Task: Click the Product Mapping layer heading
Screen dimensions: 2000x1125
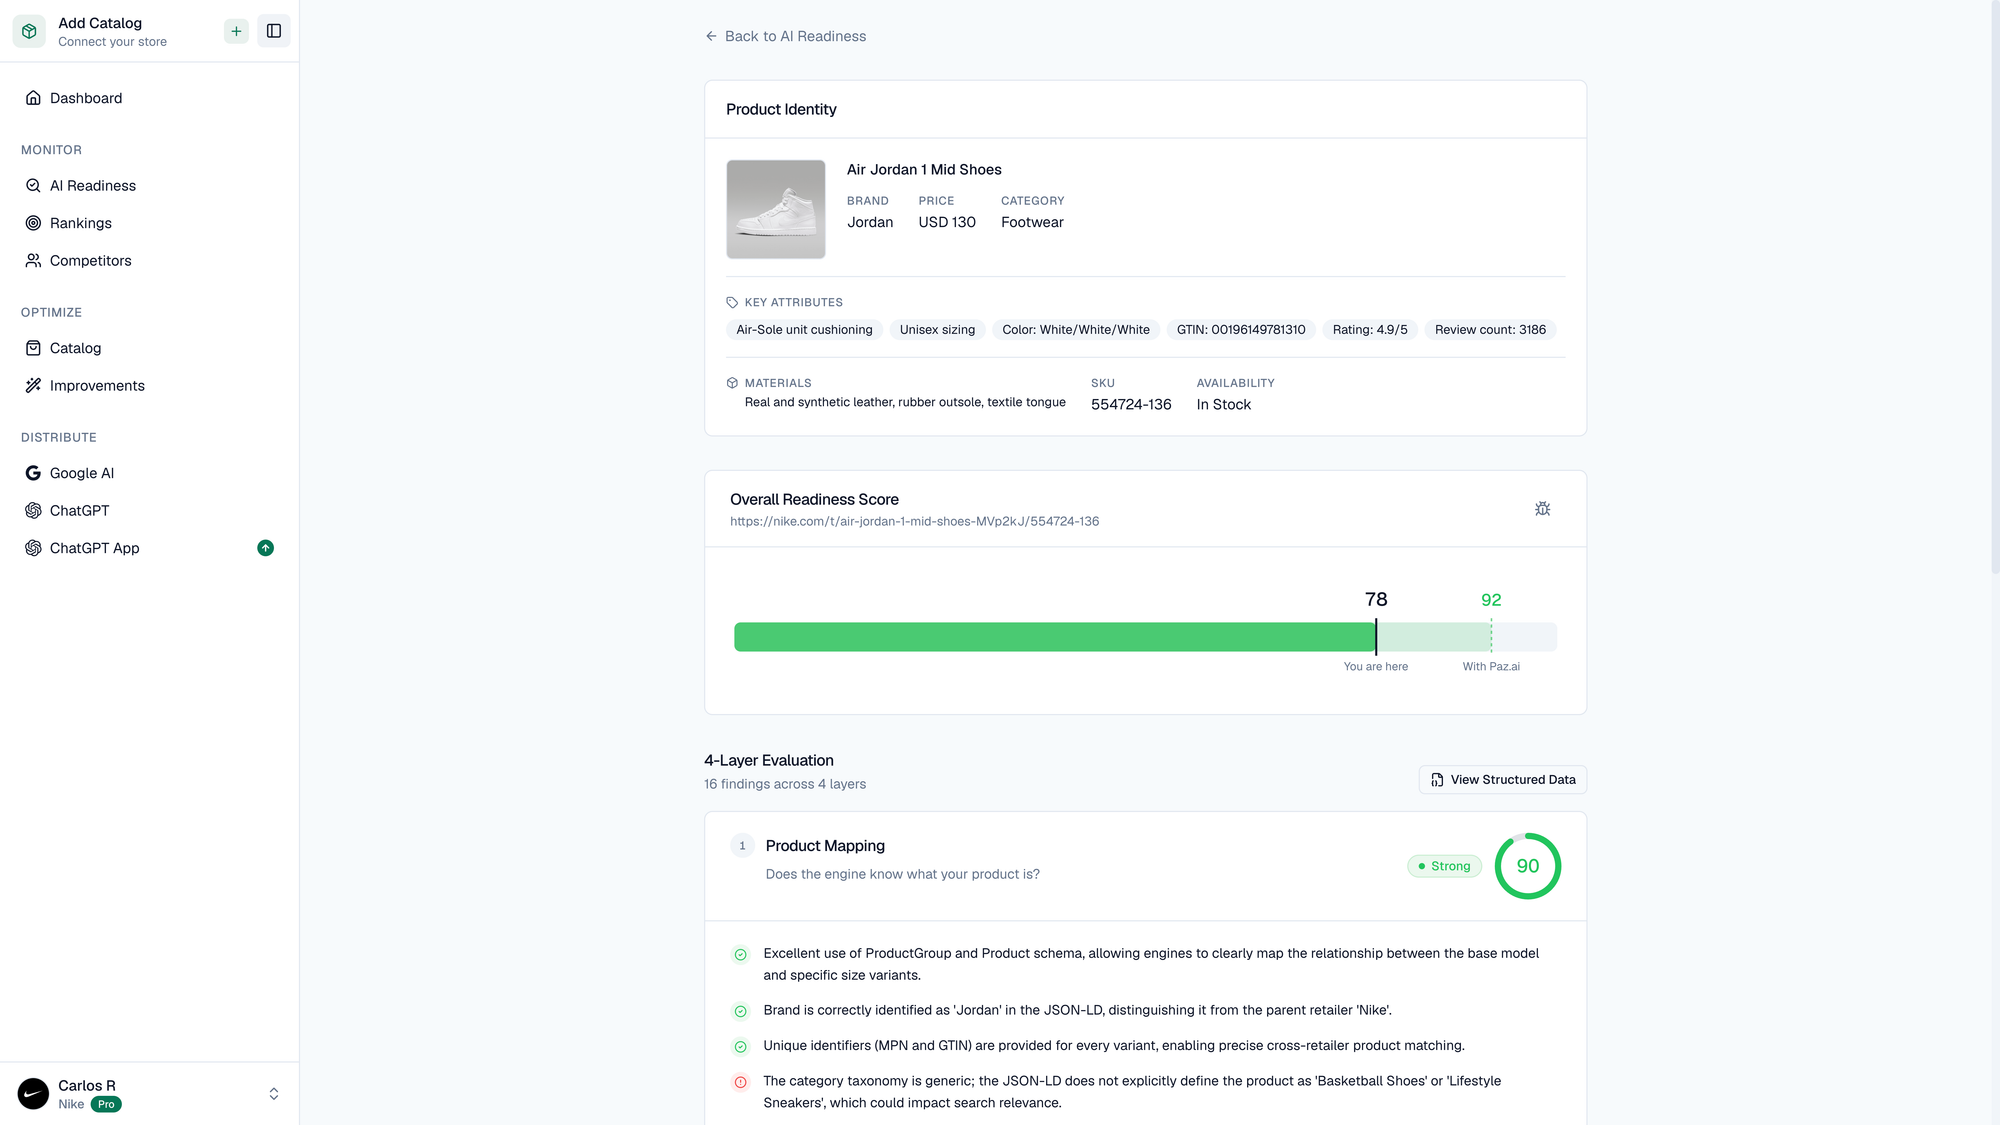Action: [x=825, y=846]
